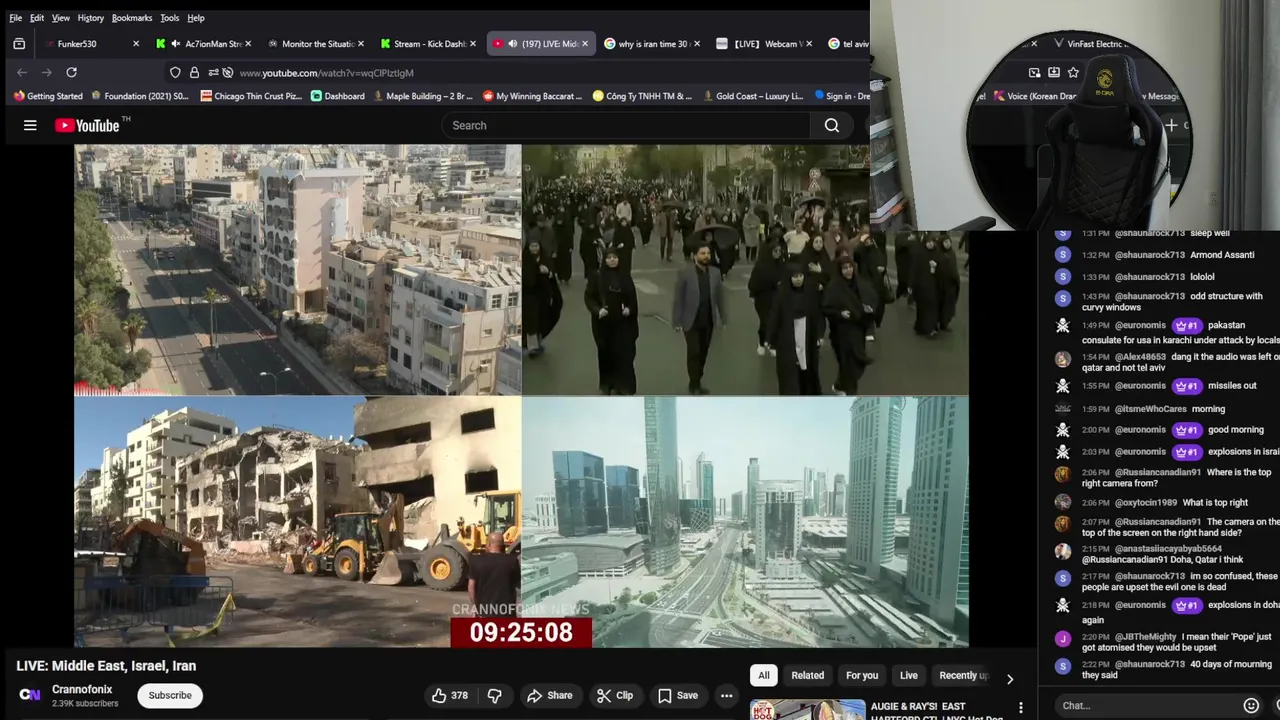Switch to the Funker530 tab
Screen dimensions: 1280x720
(90, 44)
